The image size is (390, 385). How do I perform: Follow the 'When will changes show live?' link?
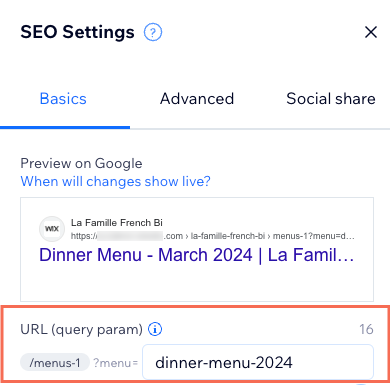pos(115,182)
